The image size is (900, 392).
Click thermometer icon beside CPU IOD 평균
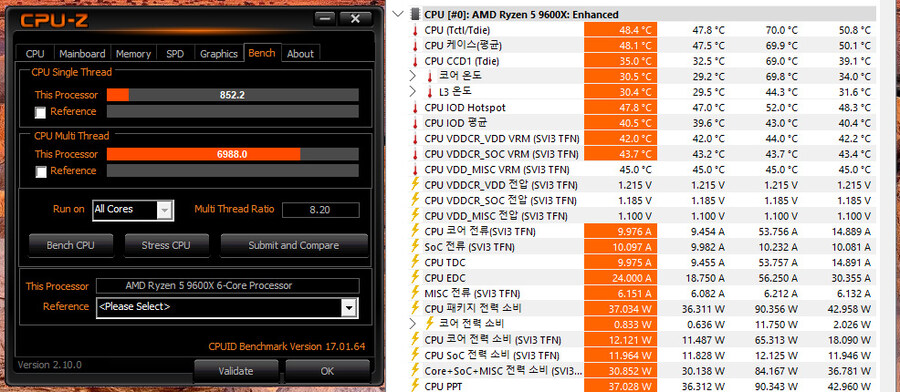pyautogui.click(x=416, y=123)
